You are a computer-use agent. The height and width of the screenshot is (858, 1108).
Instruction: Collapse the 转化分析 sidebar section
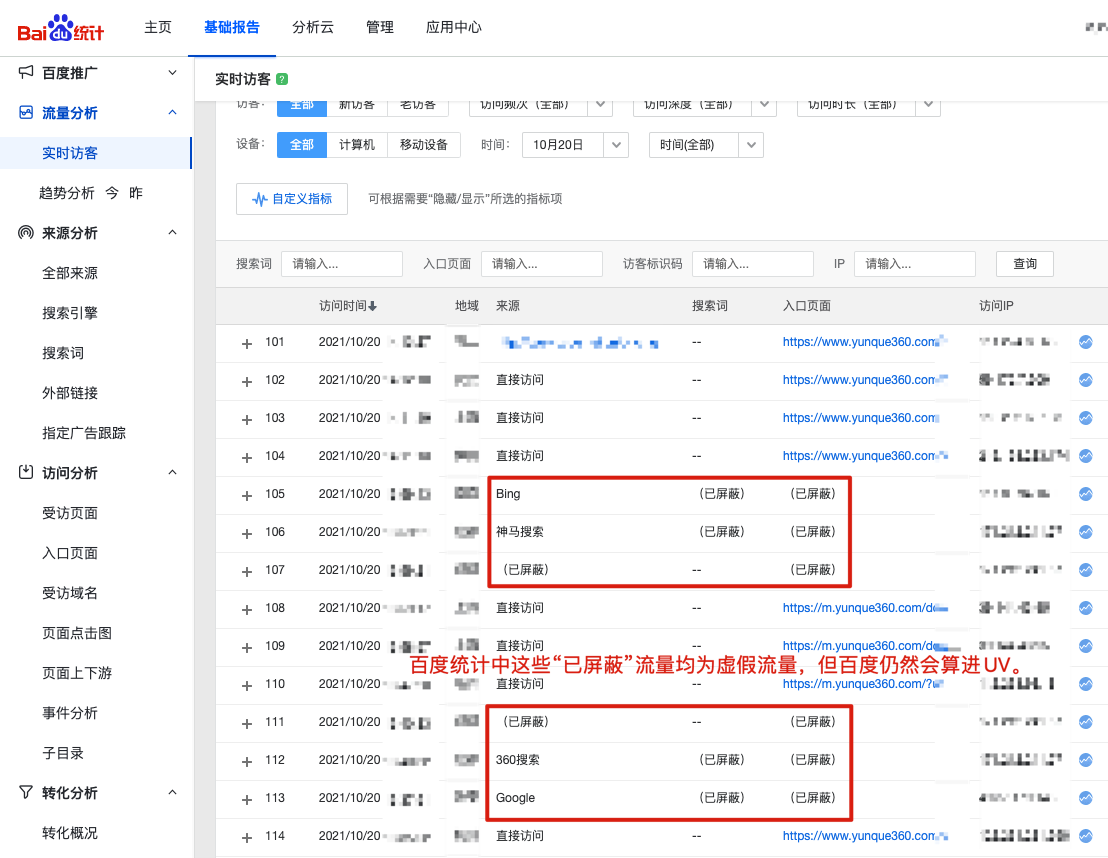coord(172,792)
